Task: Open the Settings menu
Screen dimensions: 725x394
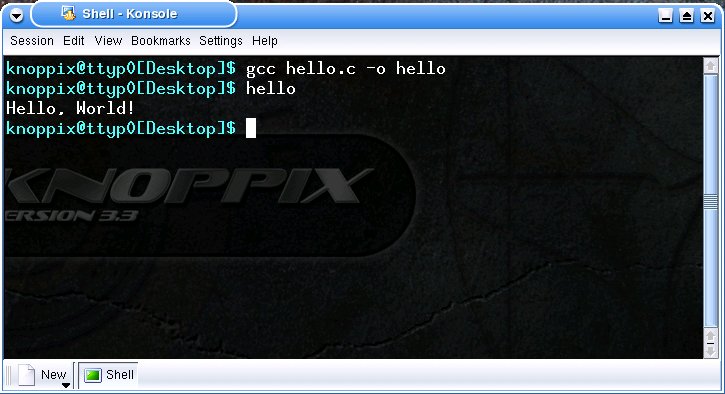Action: (x=221, y=41)
